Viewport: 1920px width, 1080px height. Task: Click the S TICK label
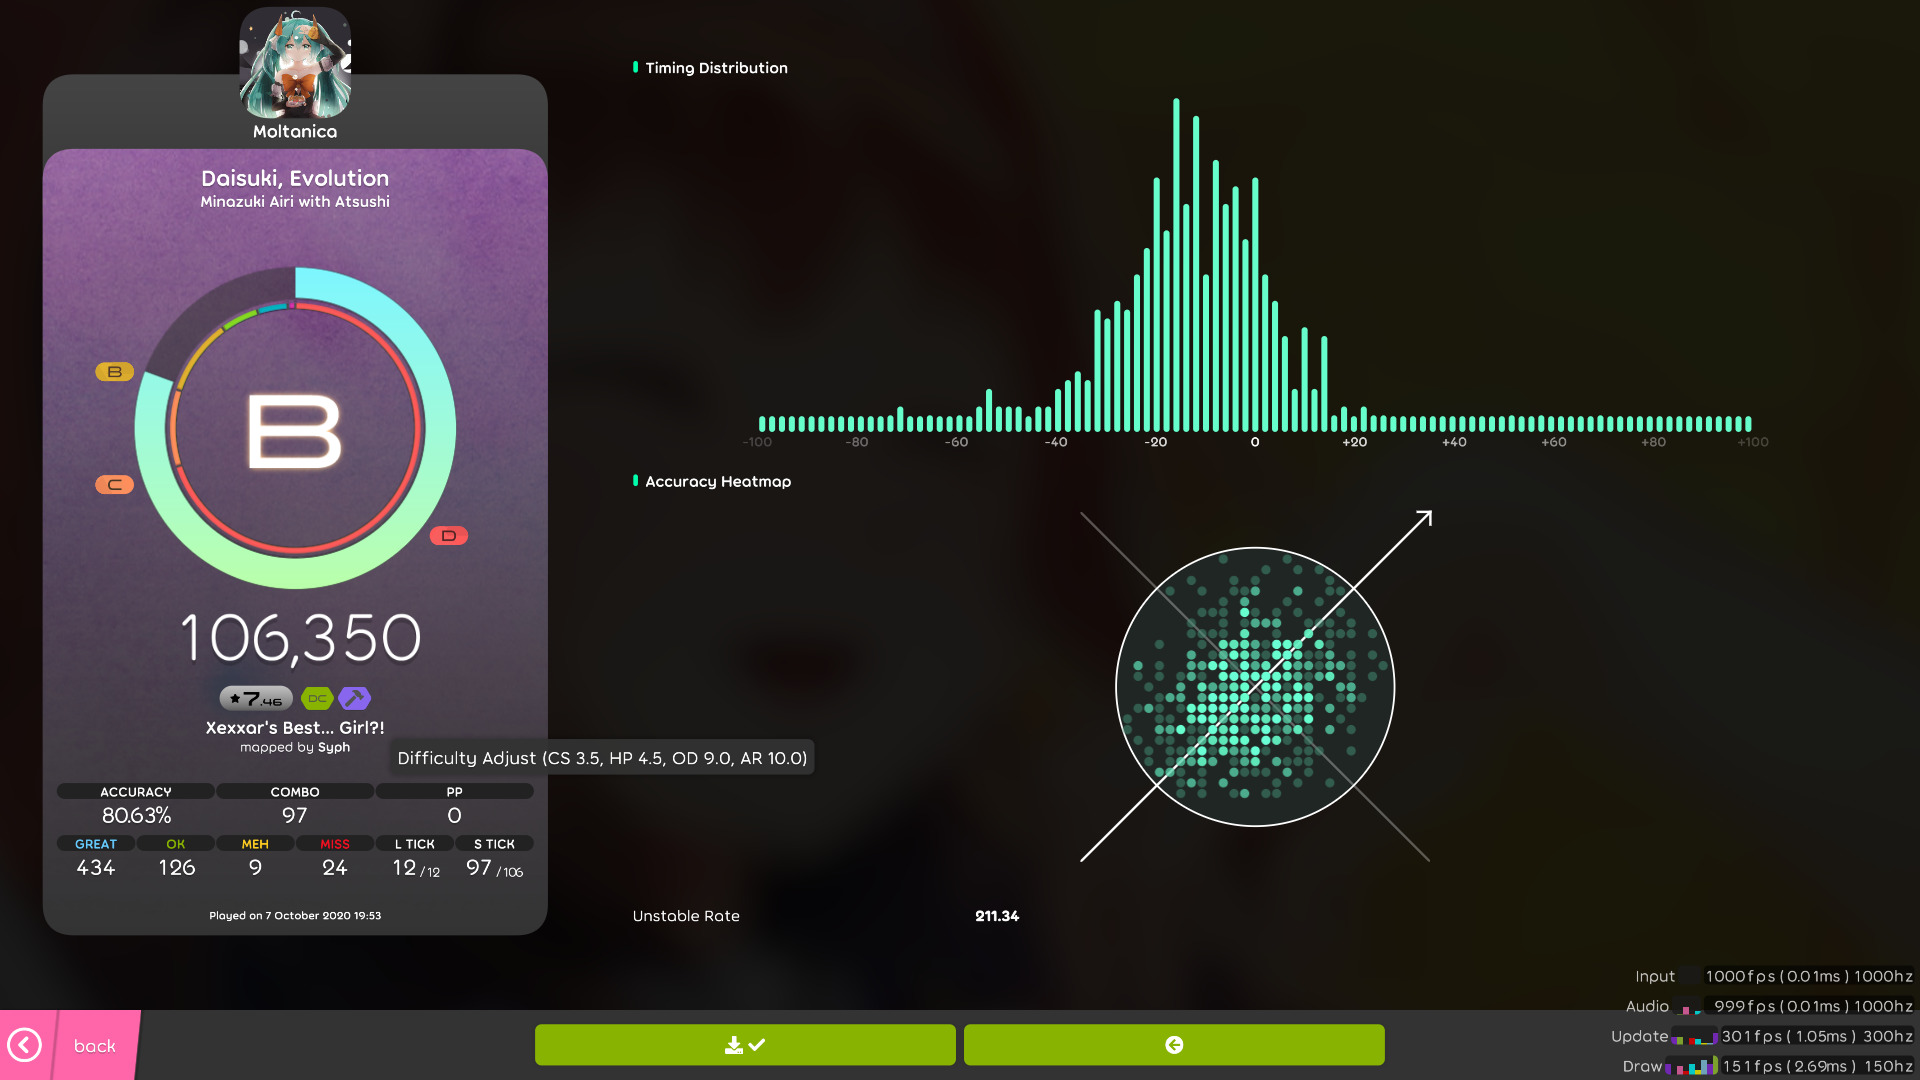coord(494,844)
